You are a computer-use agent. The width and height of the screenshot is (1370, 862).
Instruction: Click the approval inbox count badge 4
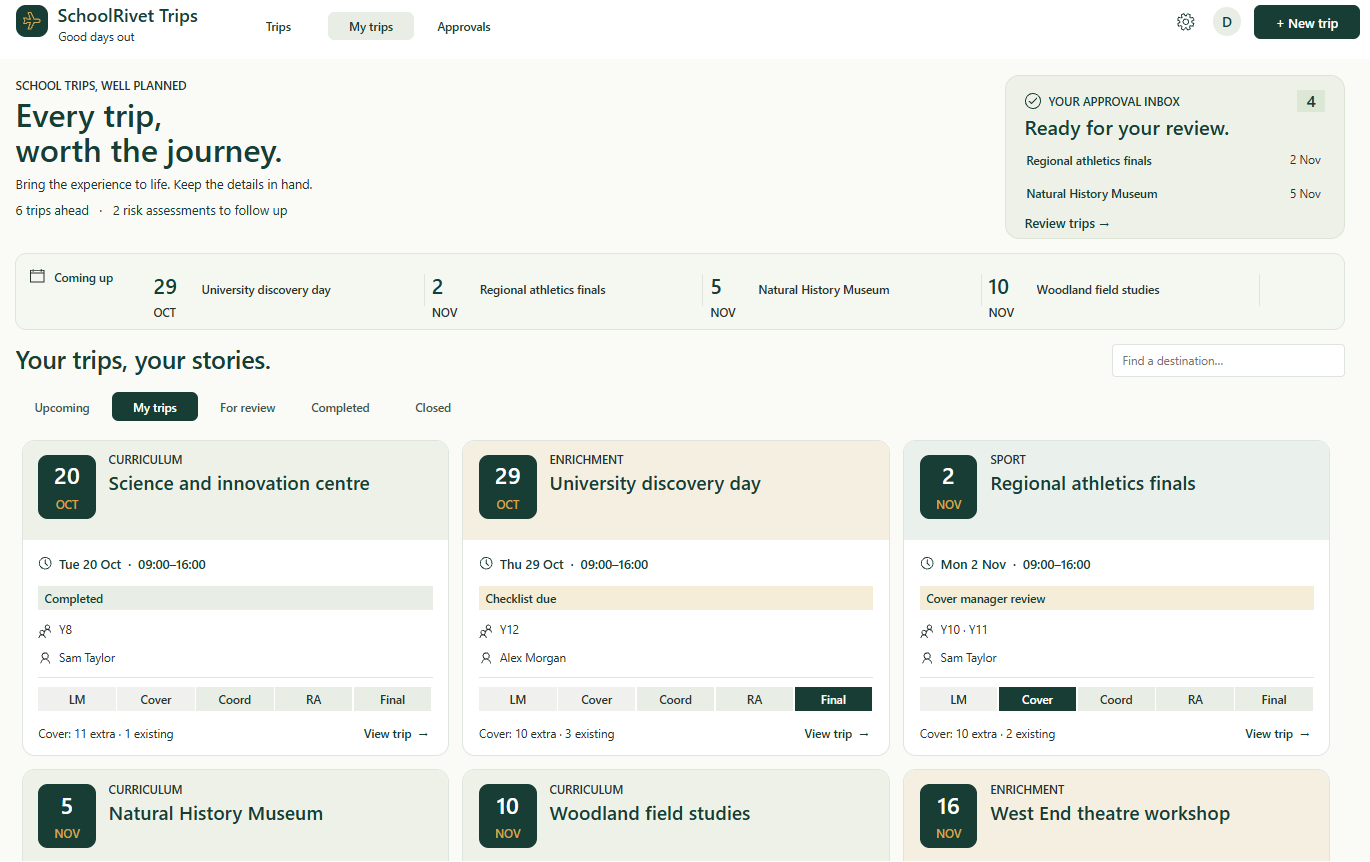(x=1311, y=101)
